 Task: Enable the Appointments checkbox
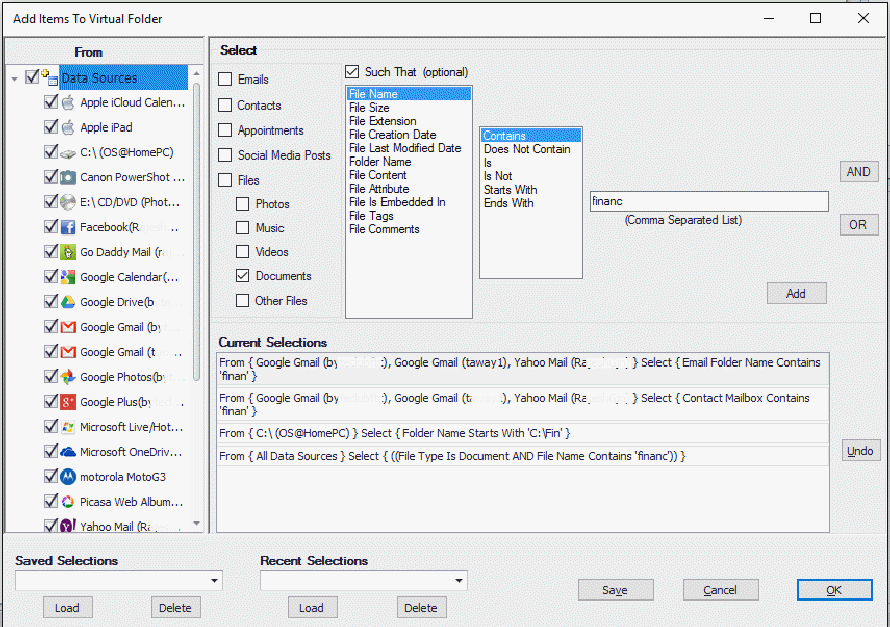click(x=225, y=131)
